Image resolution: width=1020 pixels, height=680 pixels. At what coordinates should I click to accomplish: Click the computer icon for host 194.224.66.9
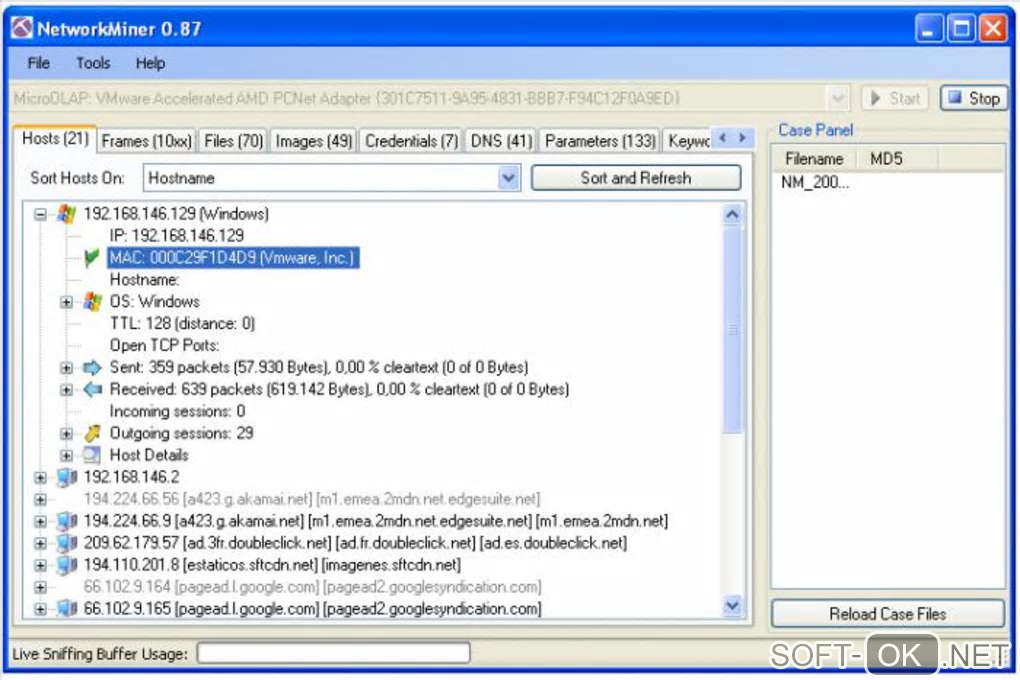tap(67, 521)
